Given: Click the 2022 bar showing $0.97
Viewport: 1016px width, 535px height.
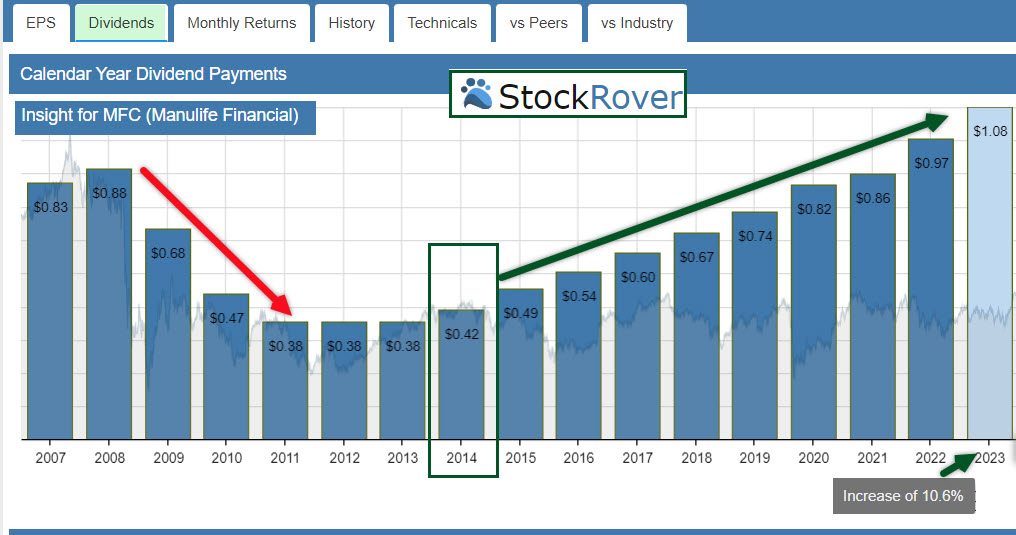Looking at the screenshot, I should [930, 288].
